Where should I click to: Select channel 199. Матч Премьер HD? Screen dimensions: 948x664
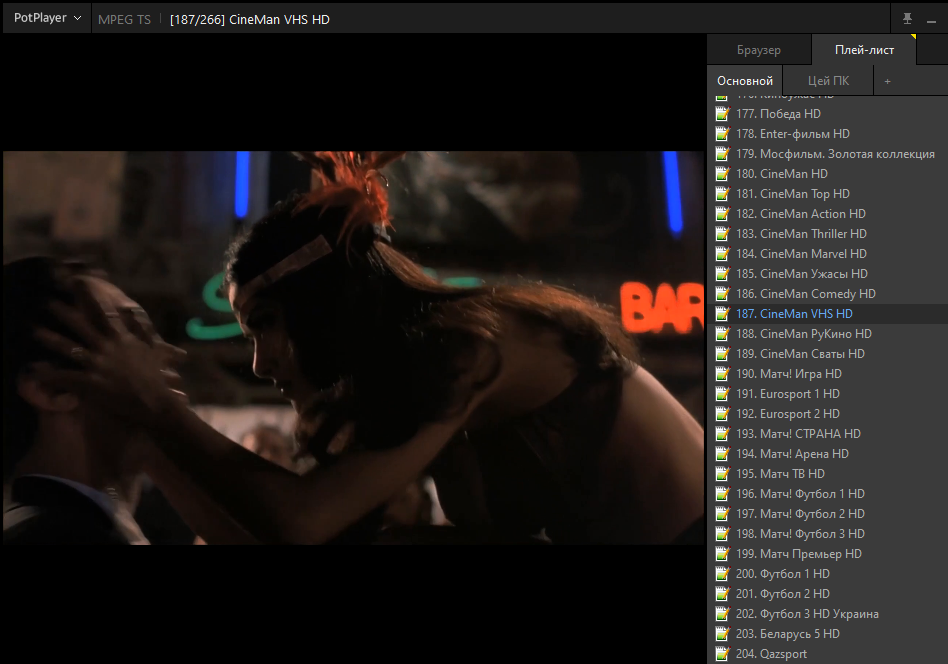[x=827, y=553]
